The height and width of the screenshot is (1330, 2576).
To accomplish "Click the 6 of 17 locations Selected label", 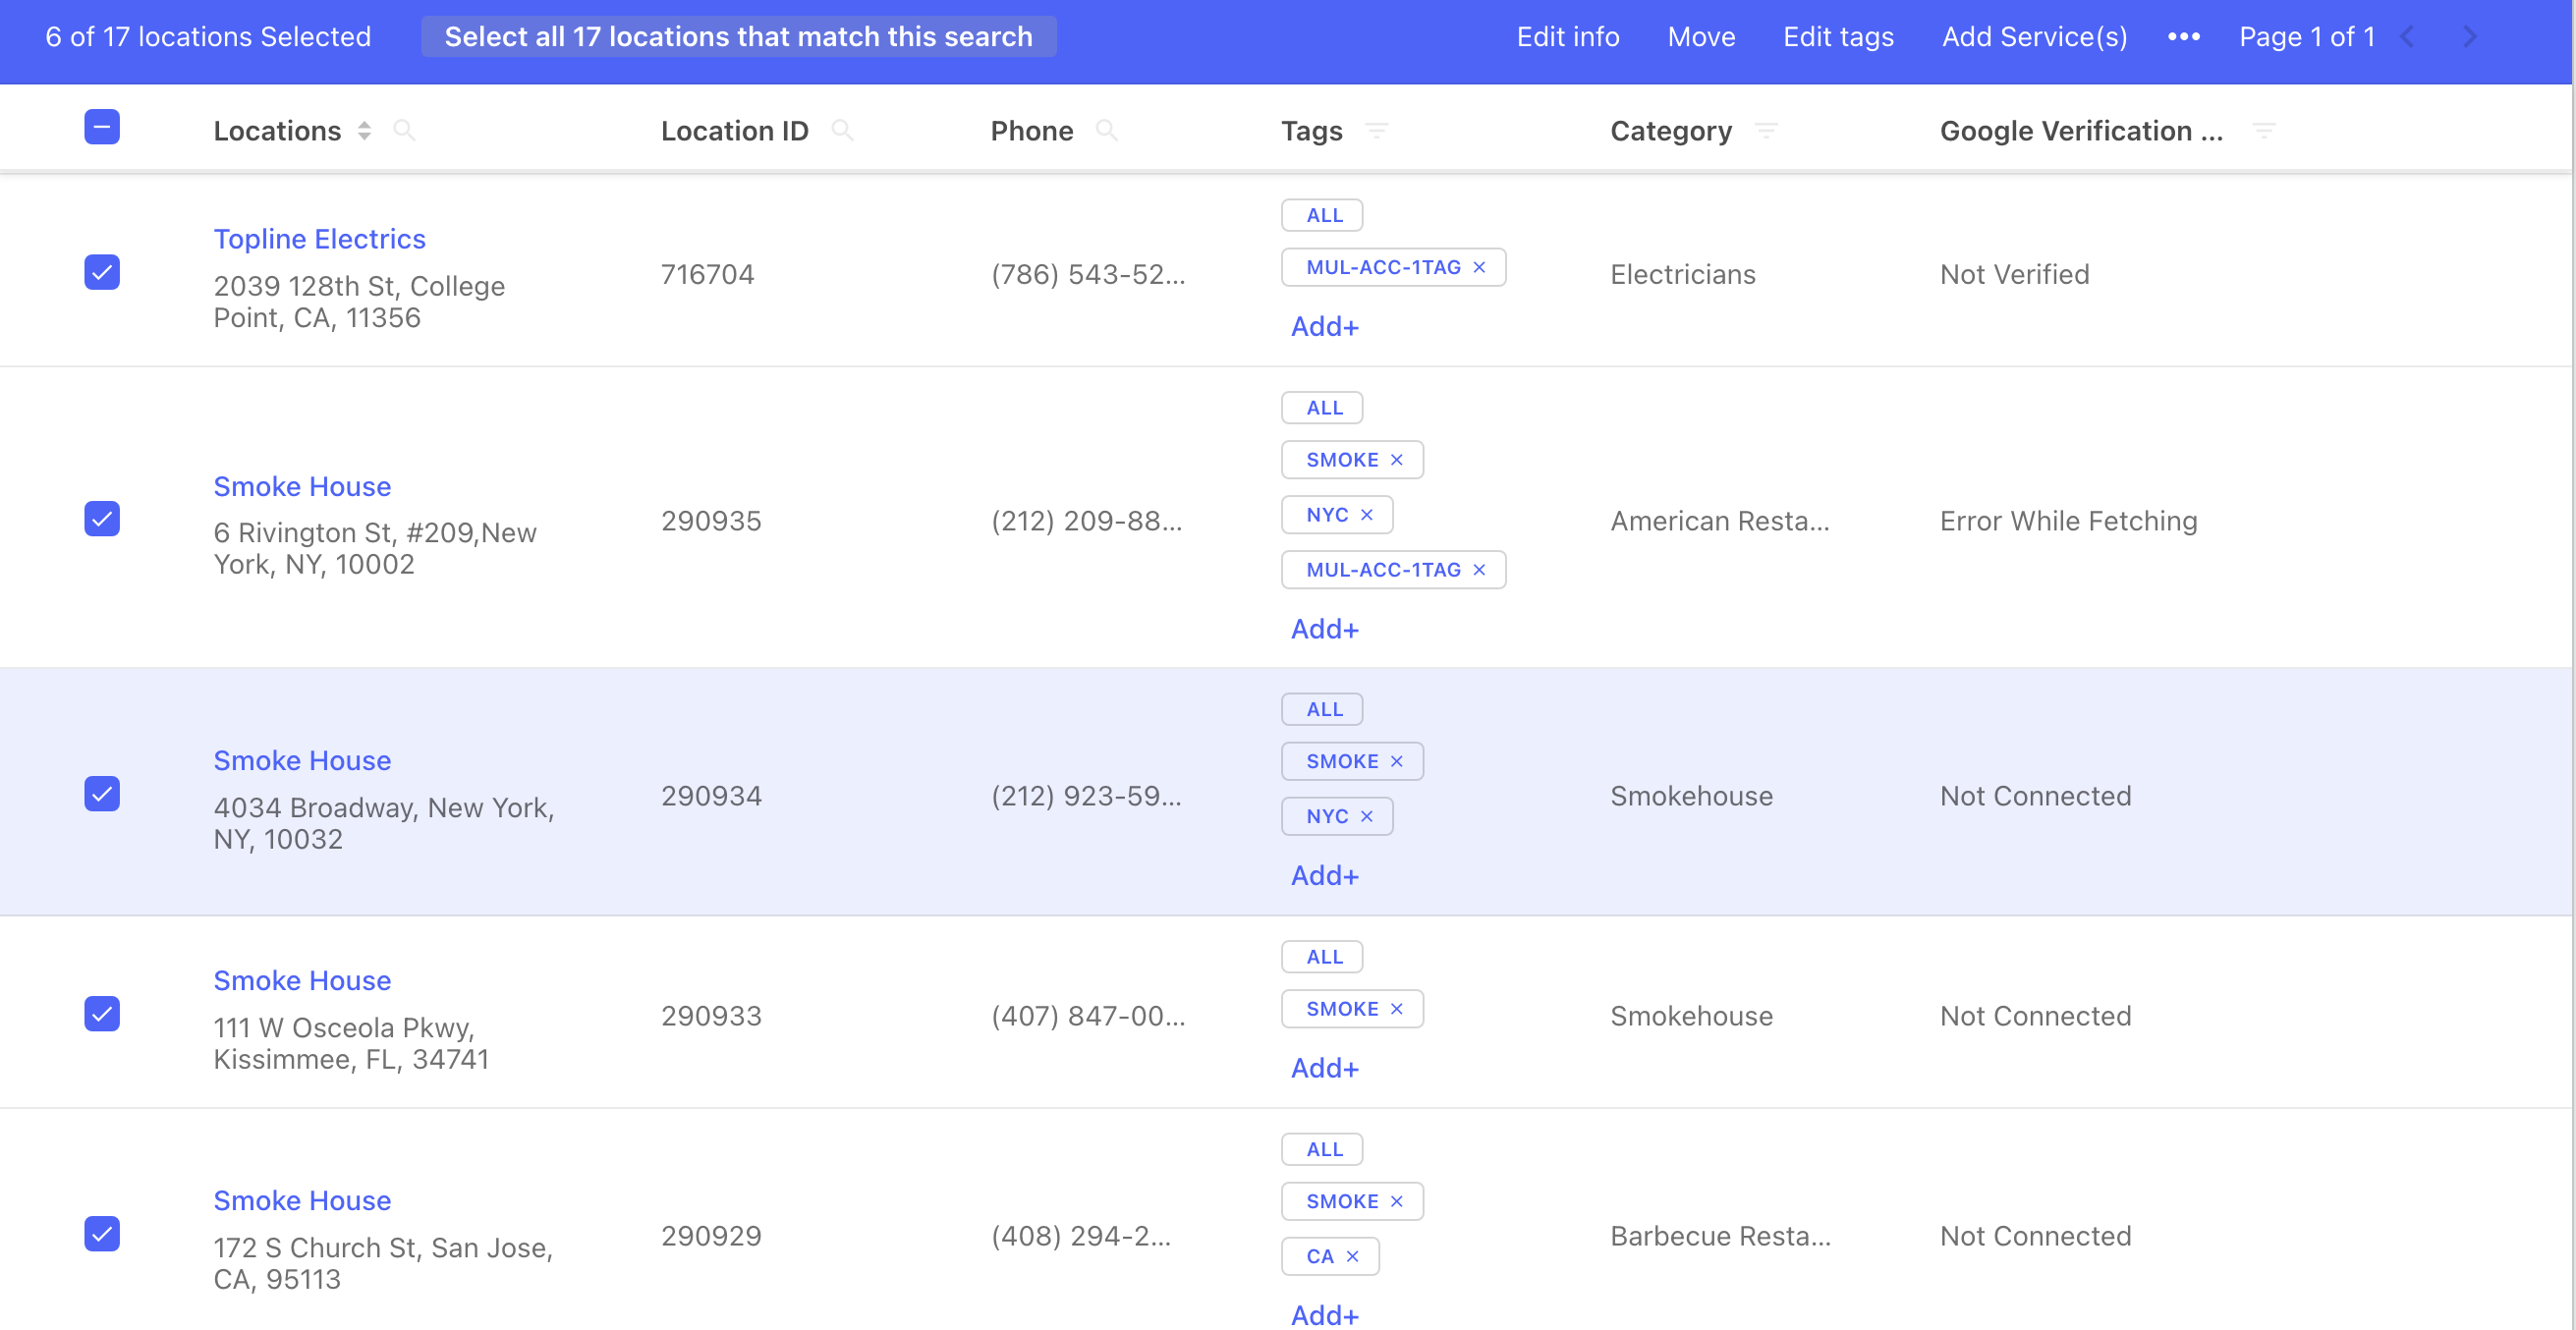I will [x=208, y=37].
